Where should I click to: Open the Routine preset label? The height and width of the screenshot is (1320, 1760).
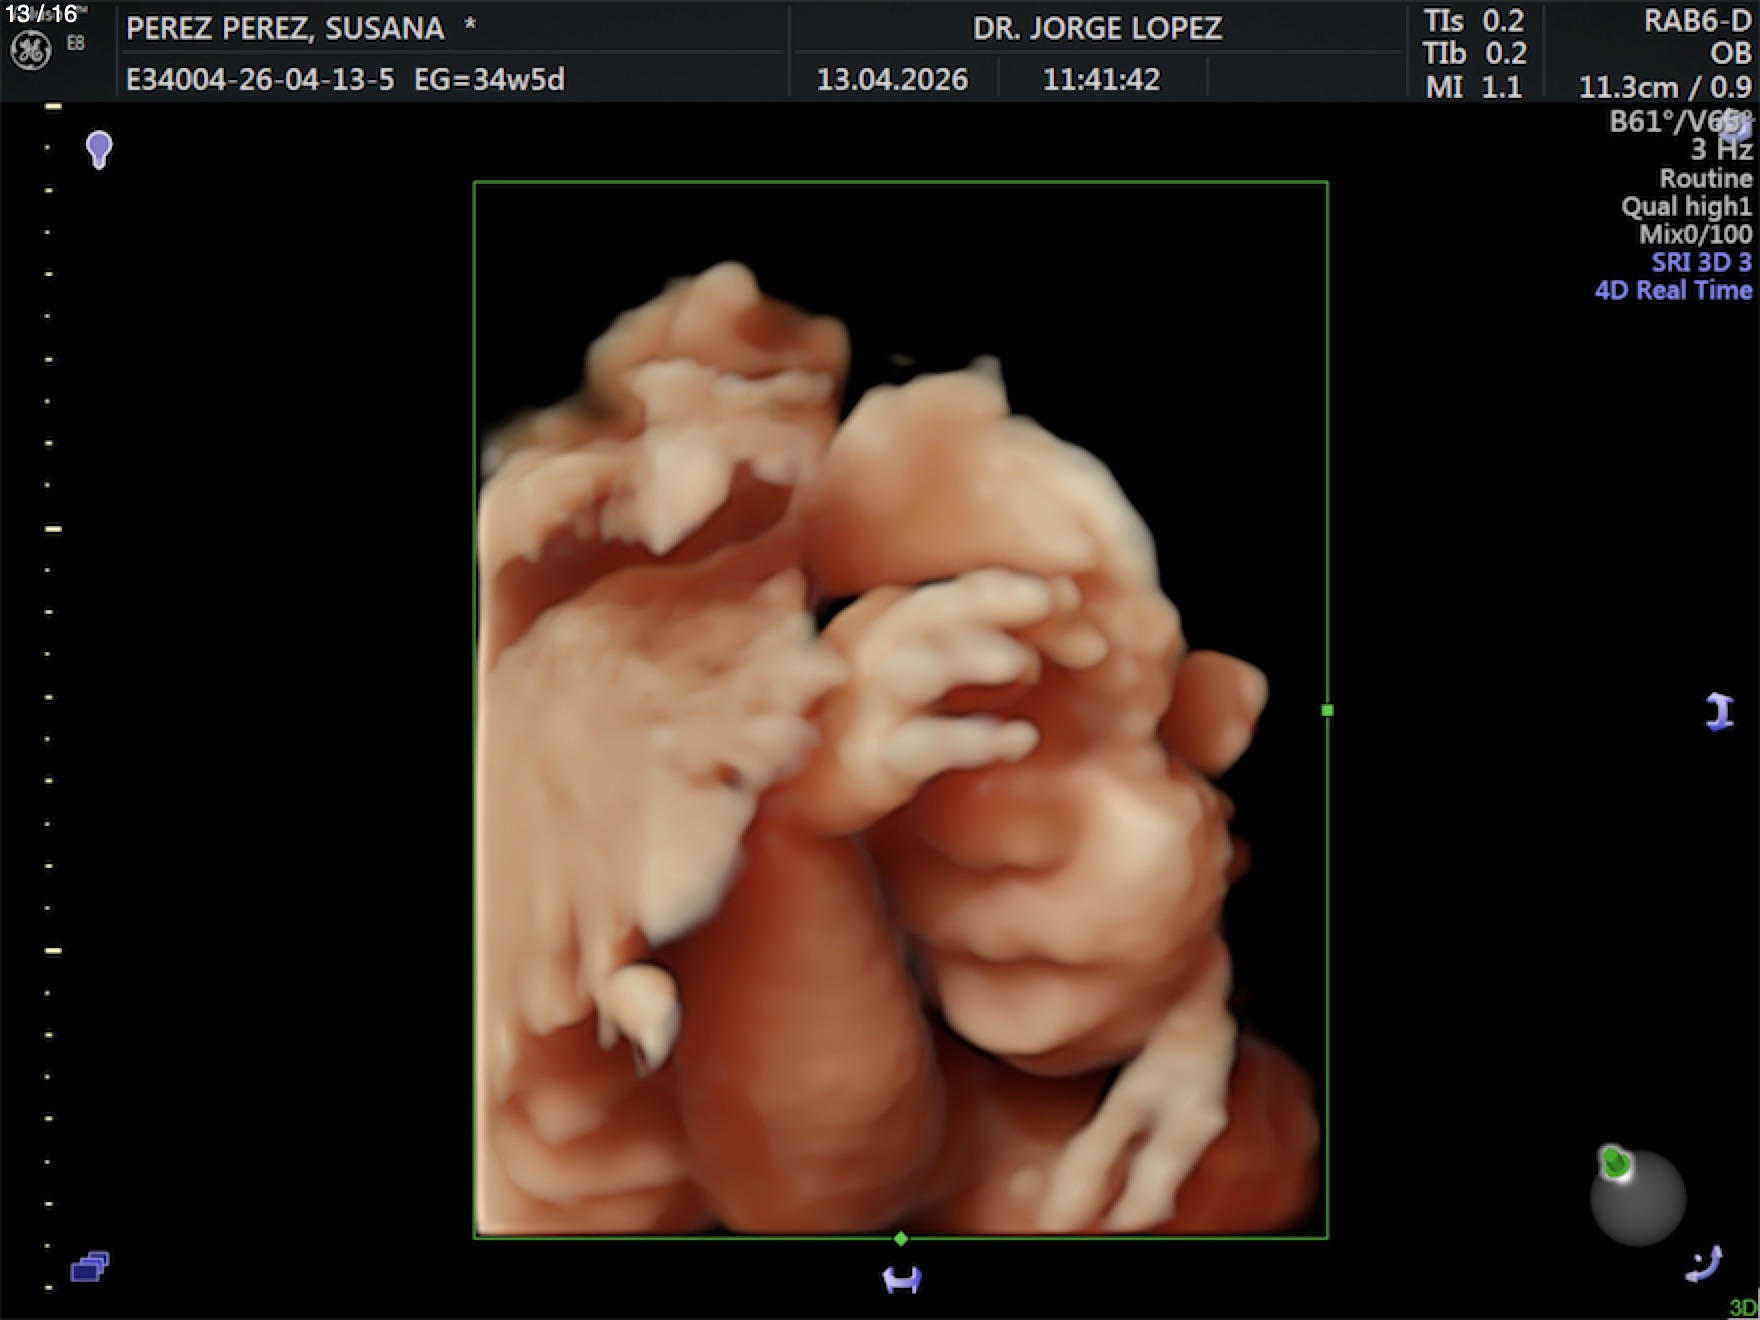click(x=1705, y=179)
